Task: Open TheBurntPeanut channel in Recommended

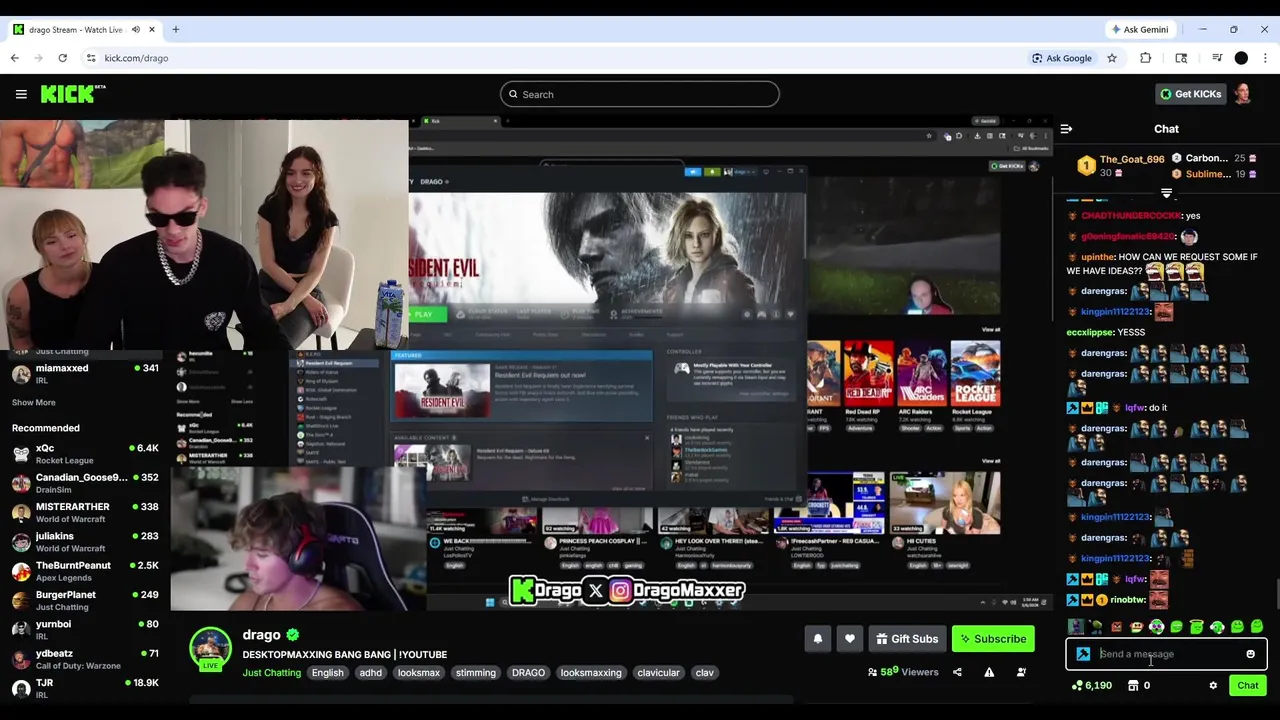Action: [85, 571]
